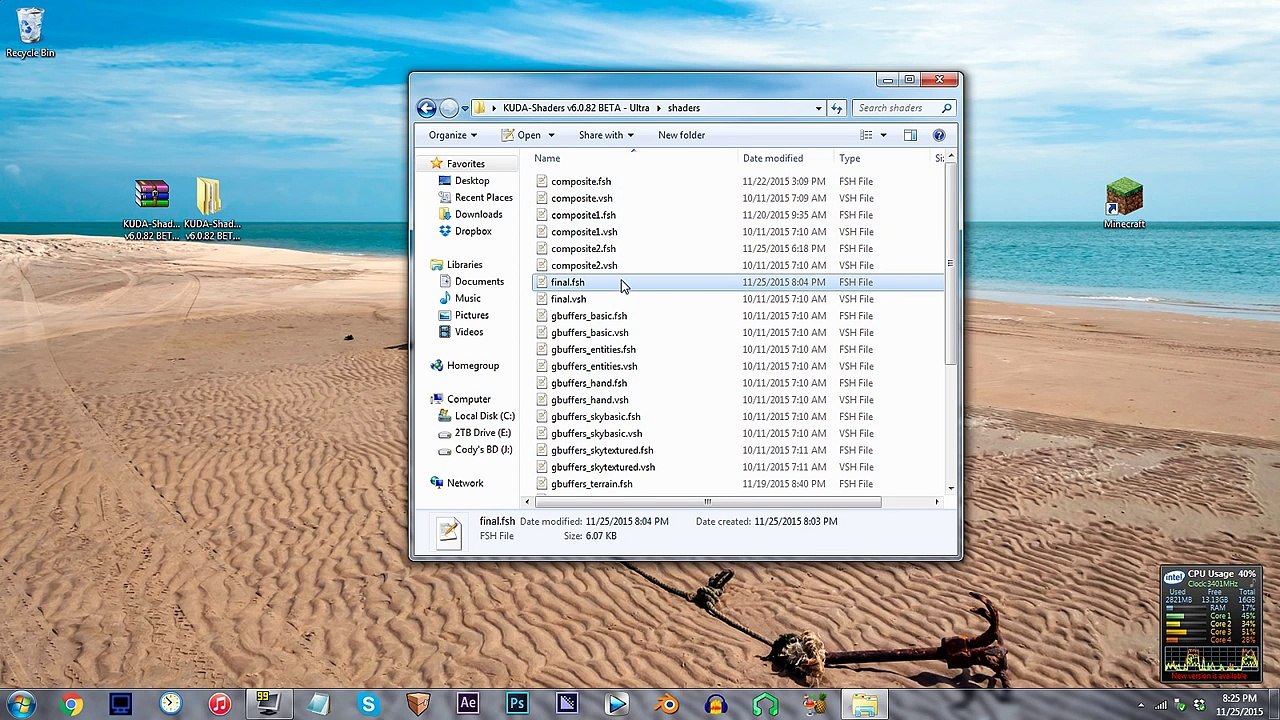Viewport: 1280px width, 720px height.
Task: Click New folder button
Action: [681, 135]
